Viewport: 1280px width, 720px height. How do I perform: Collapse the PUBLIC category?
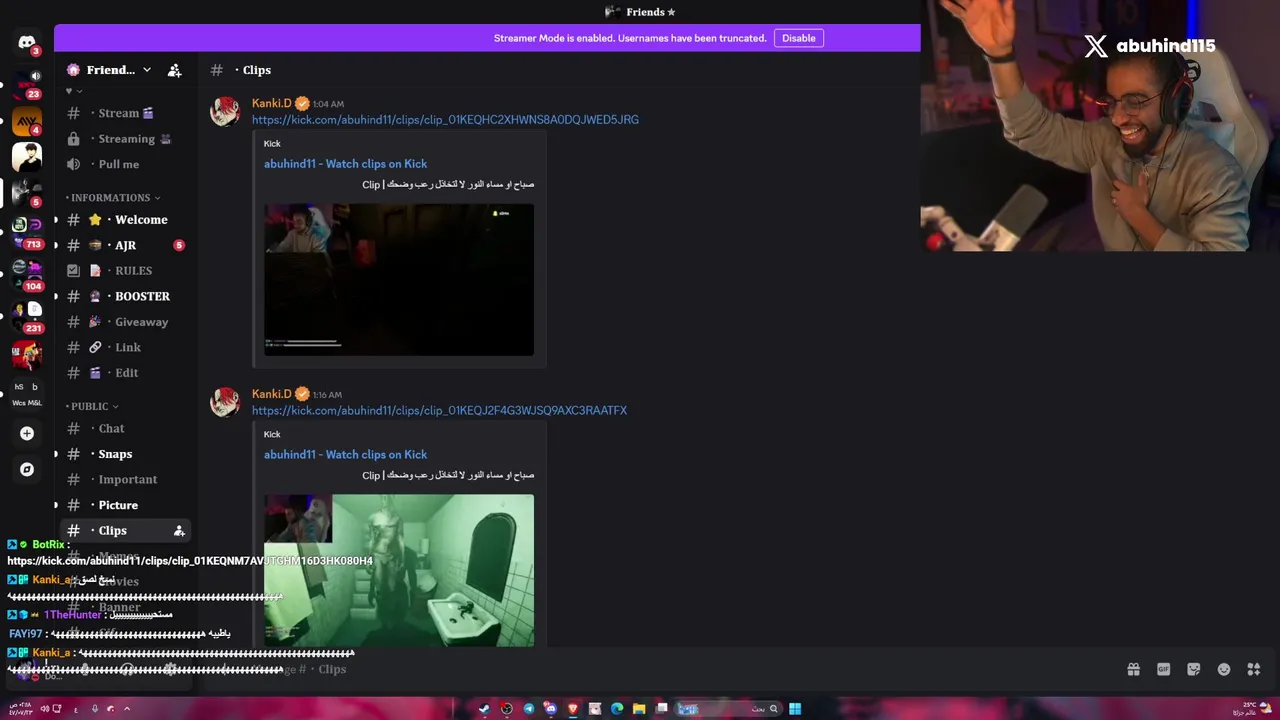92,407
